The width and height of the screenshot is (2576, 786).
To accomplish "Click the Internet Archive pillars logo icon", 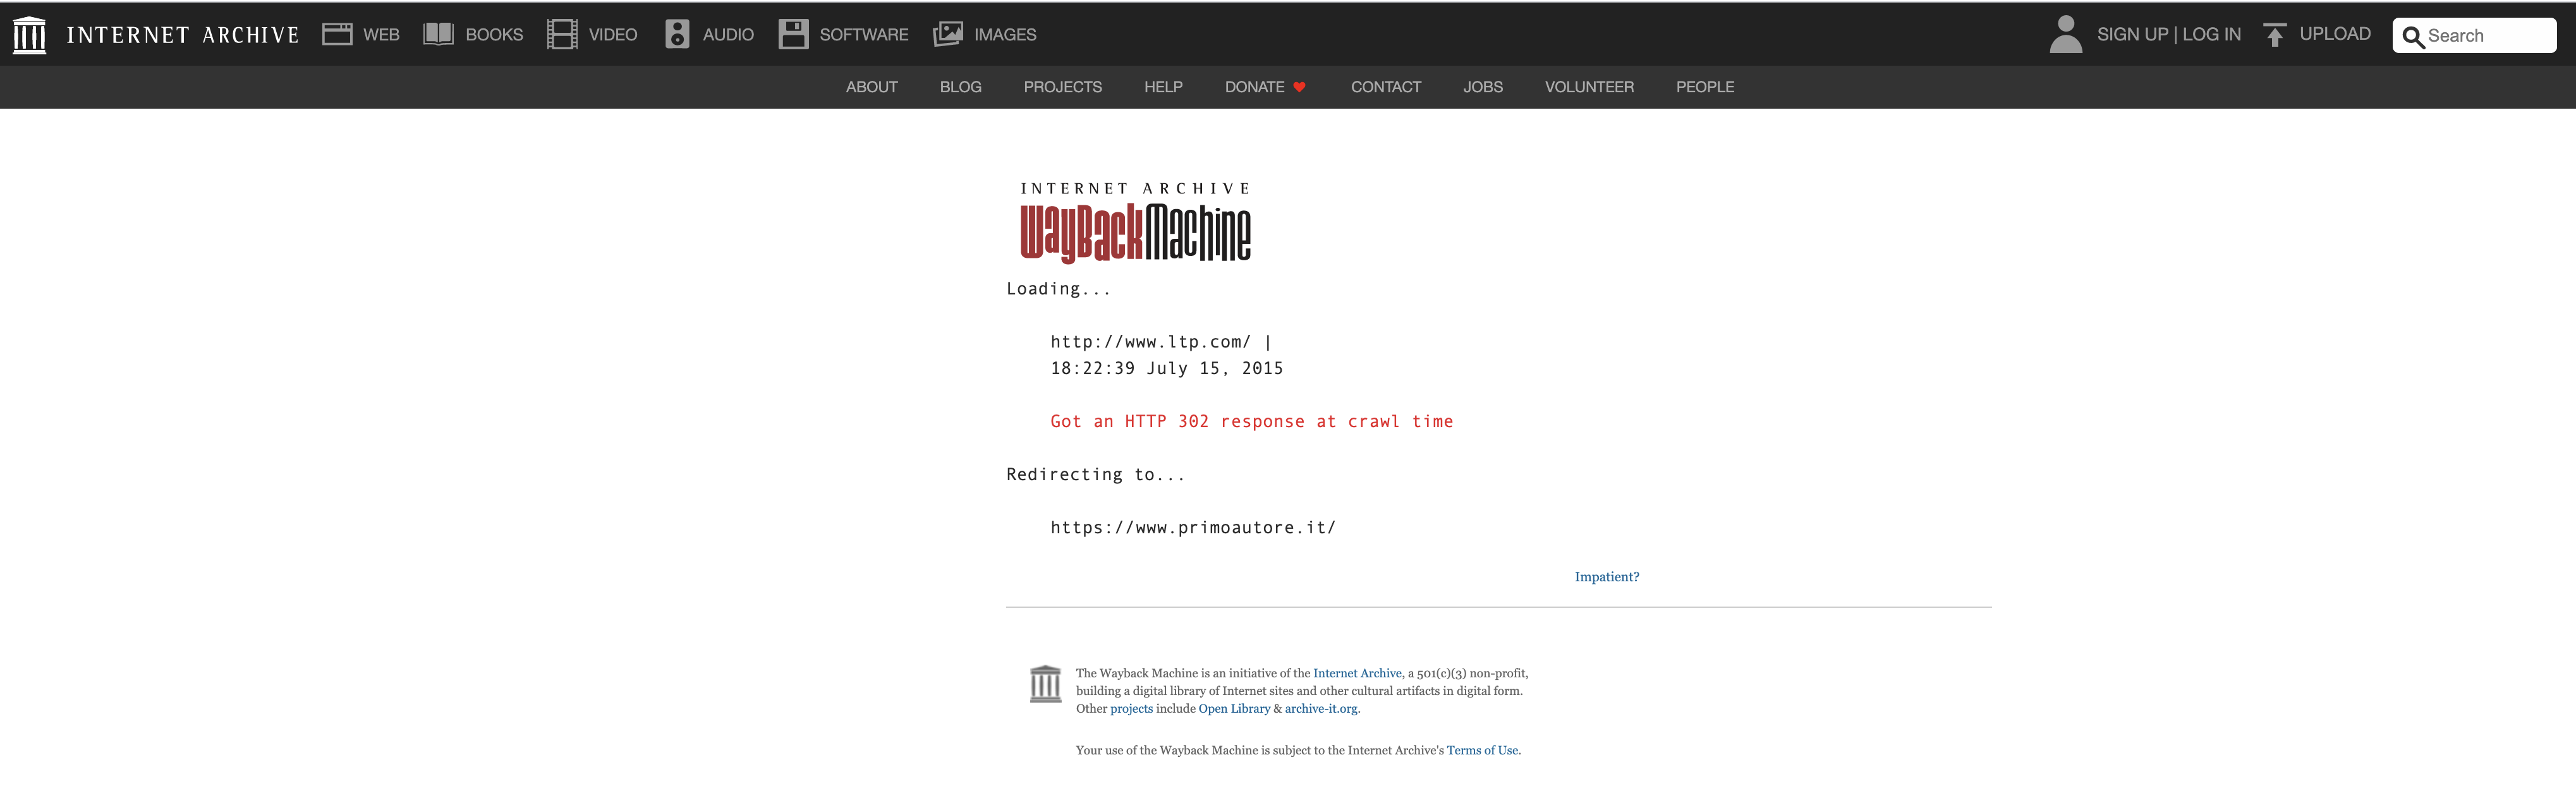I will pos(29,35).
